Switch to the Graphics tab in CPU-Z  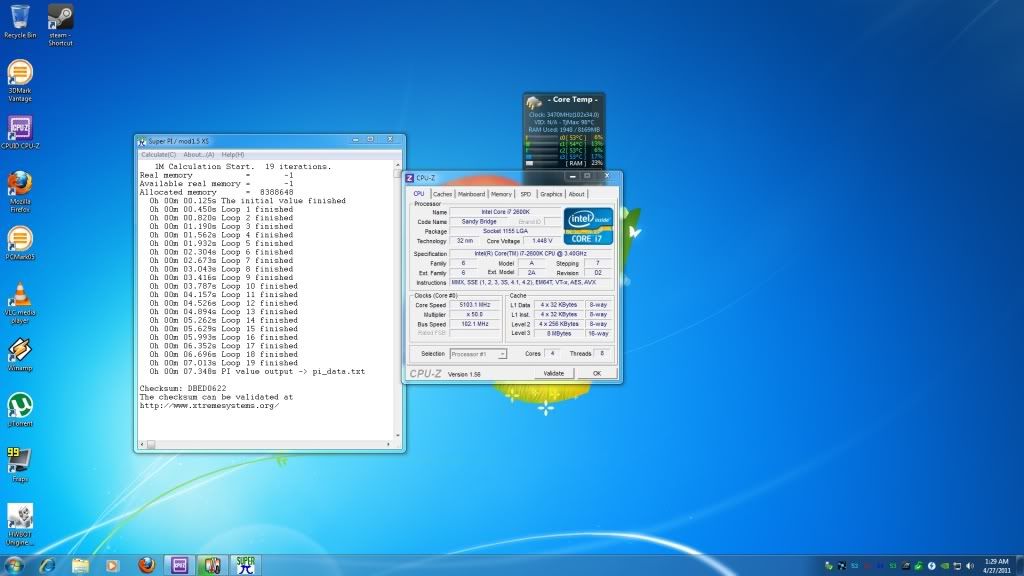pyautogui.click(x=551, y=194)
